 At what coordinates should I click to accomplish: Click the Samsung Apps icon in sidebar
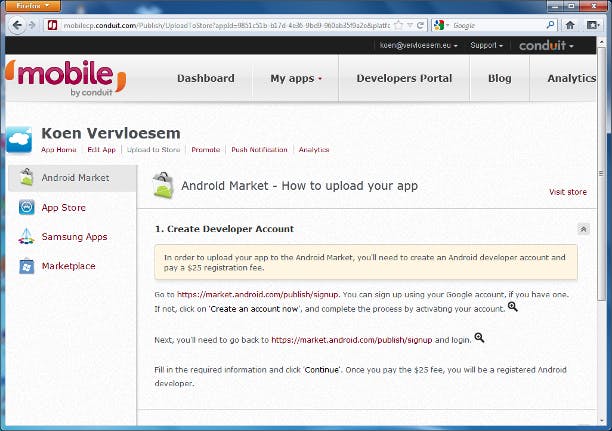(x=27, y=237)
